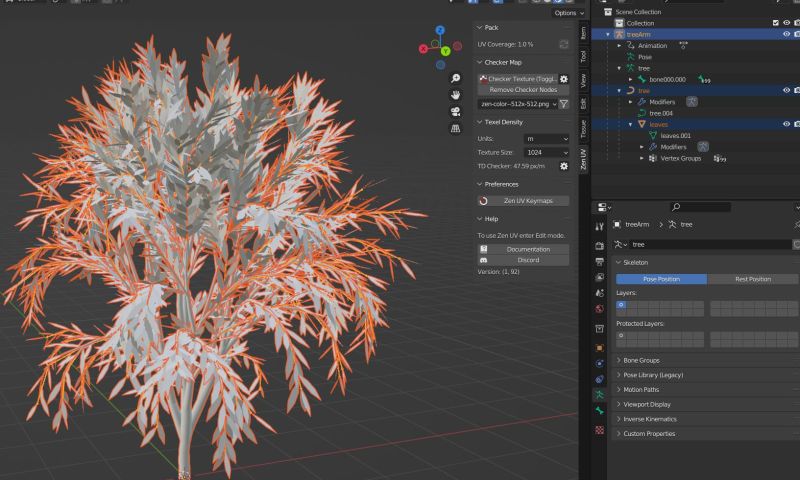Switch to the Zen UV sidebar tab
Screen dimensions: 800x480
[x=583, y=159]
